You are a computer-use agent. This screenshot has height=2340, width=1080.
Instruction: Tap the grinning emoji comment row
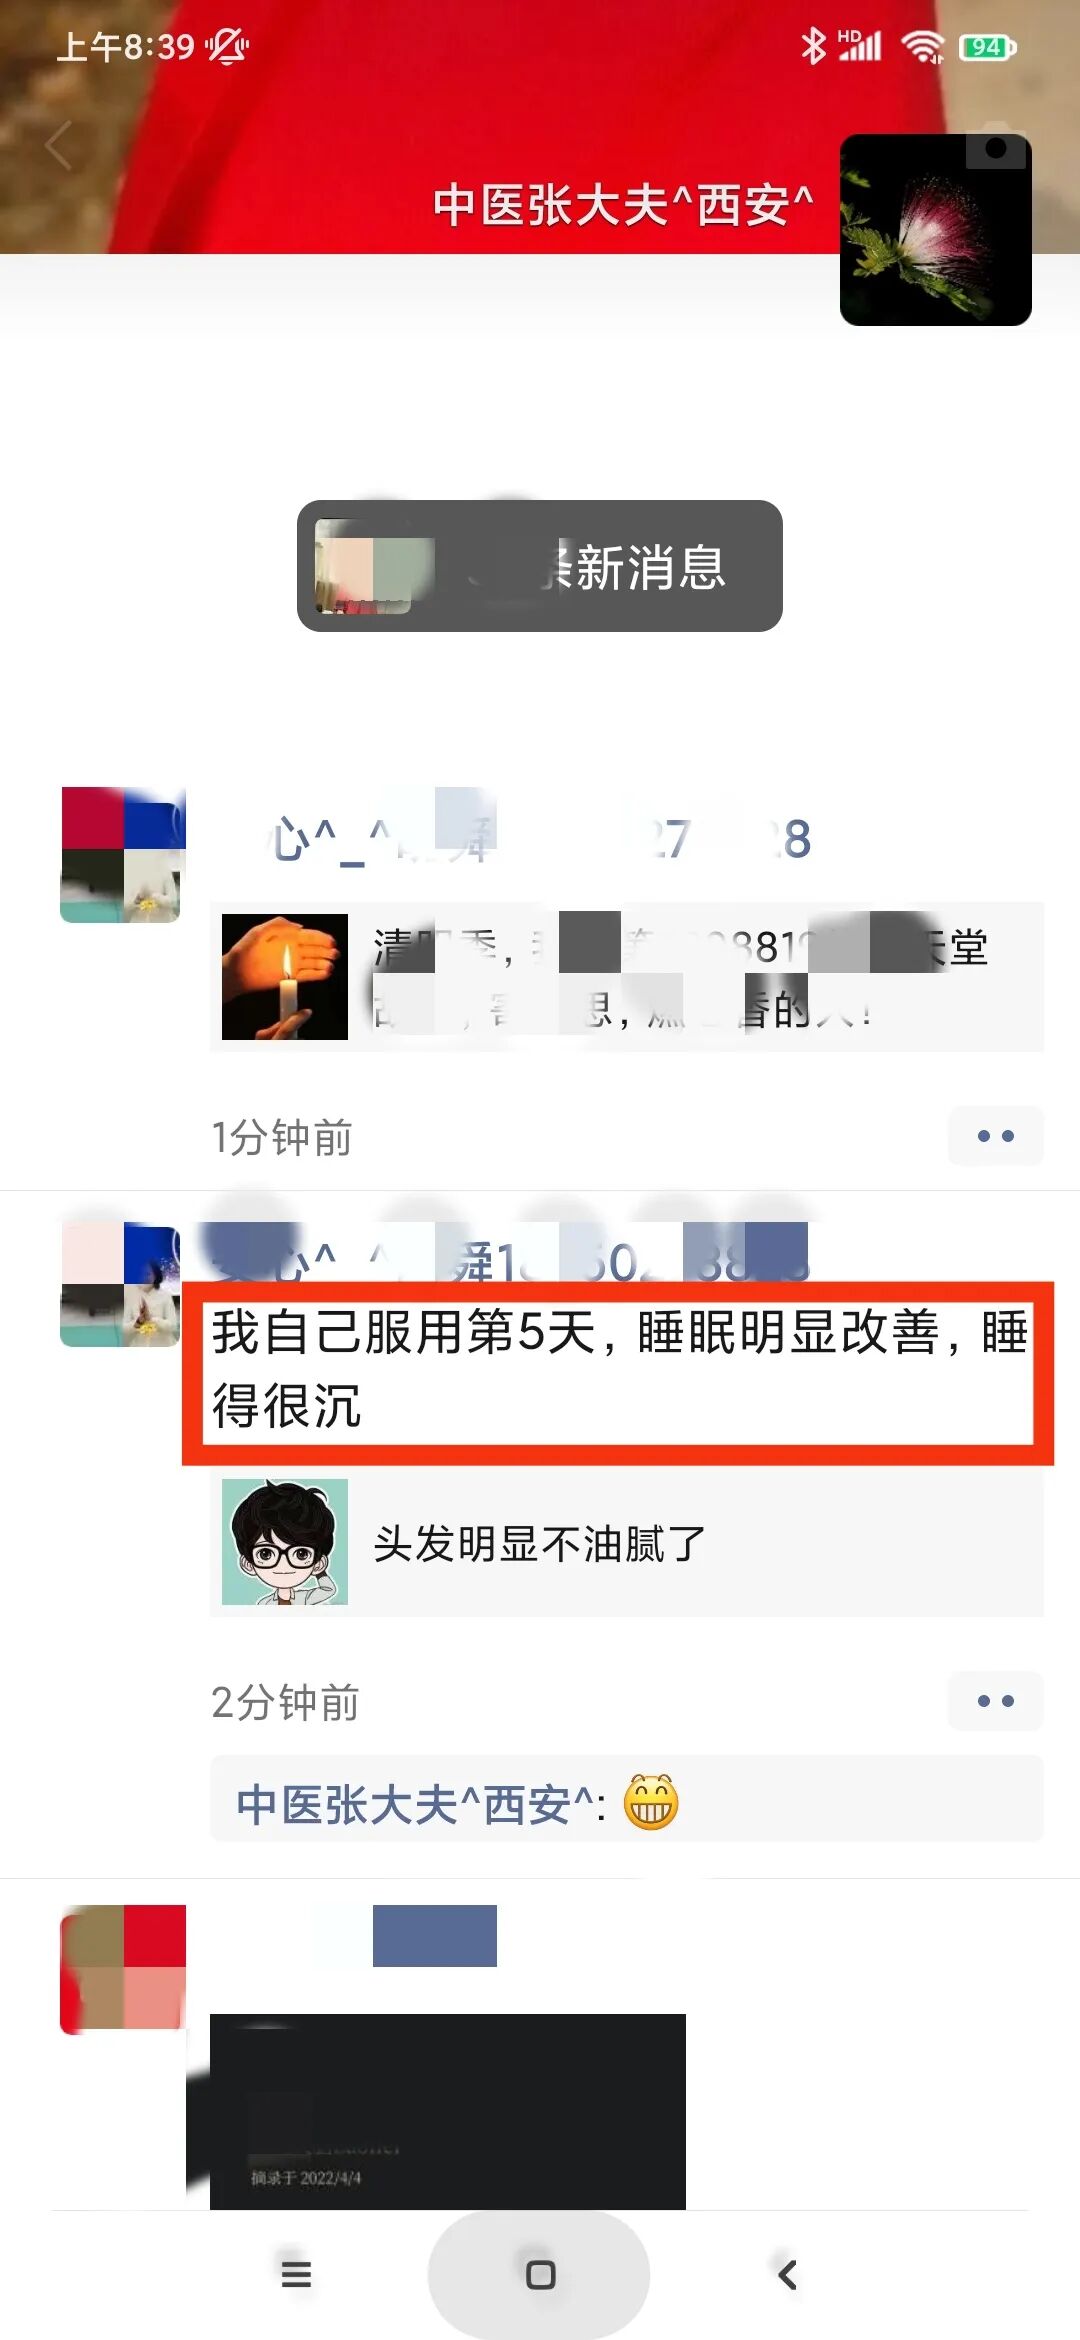pyautogui.click(x=627, y=1799)
